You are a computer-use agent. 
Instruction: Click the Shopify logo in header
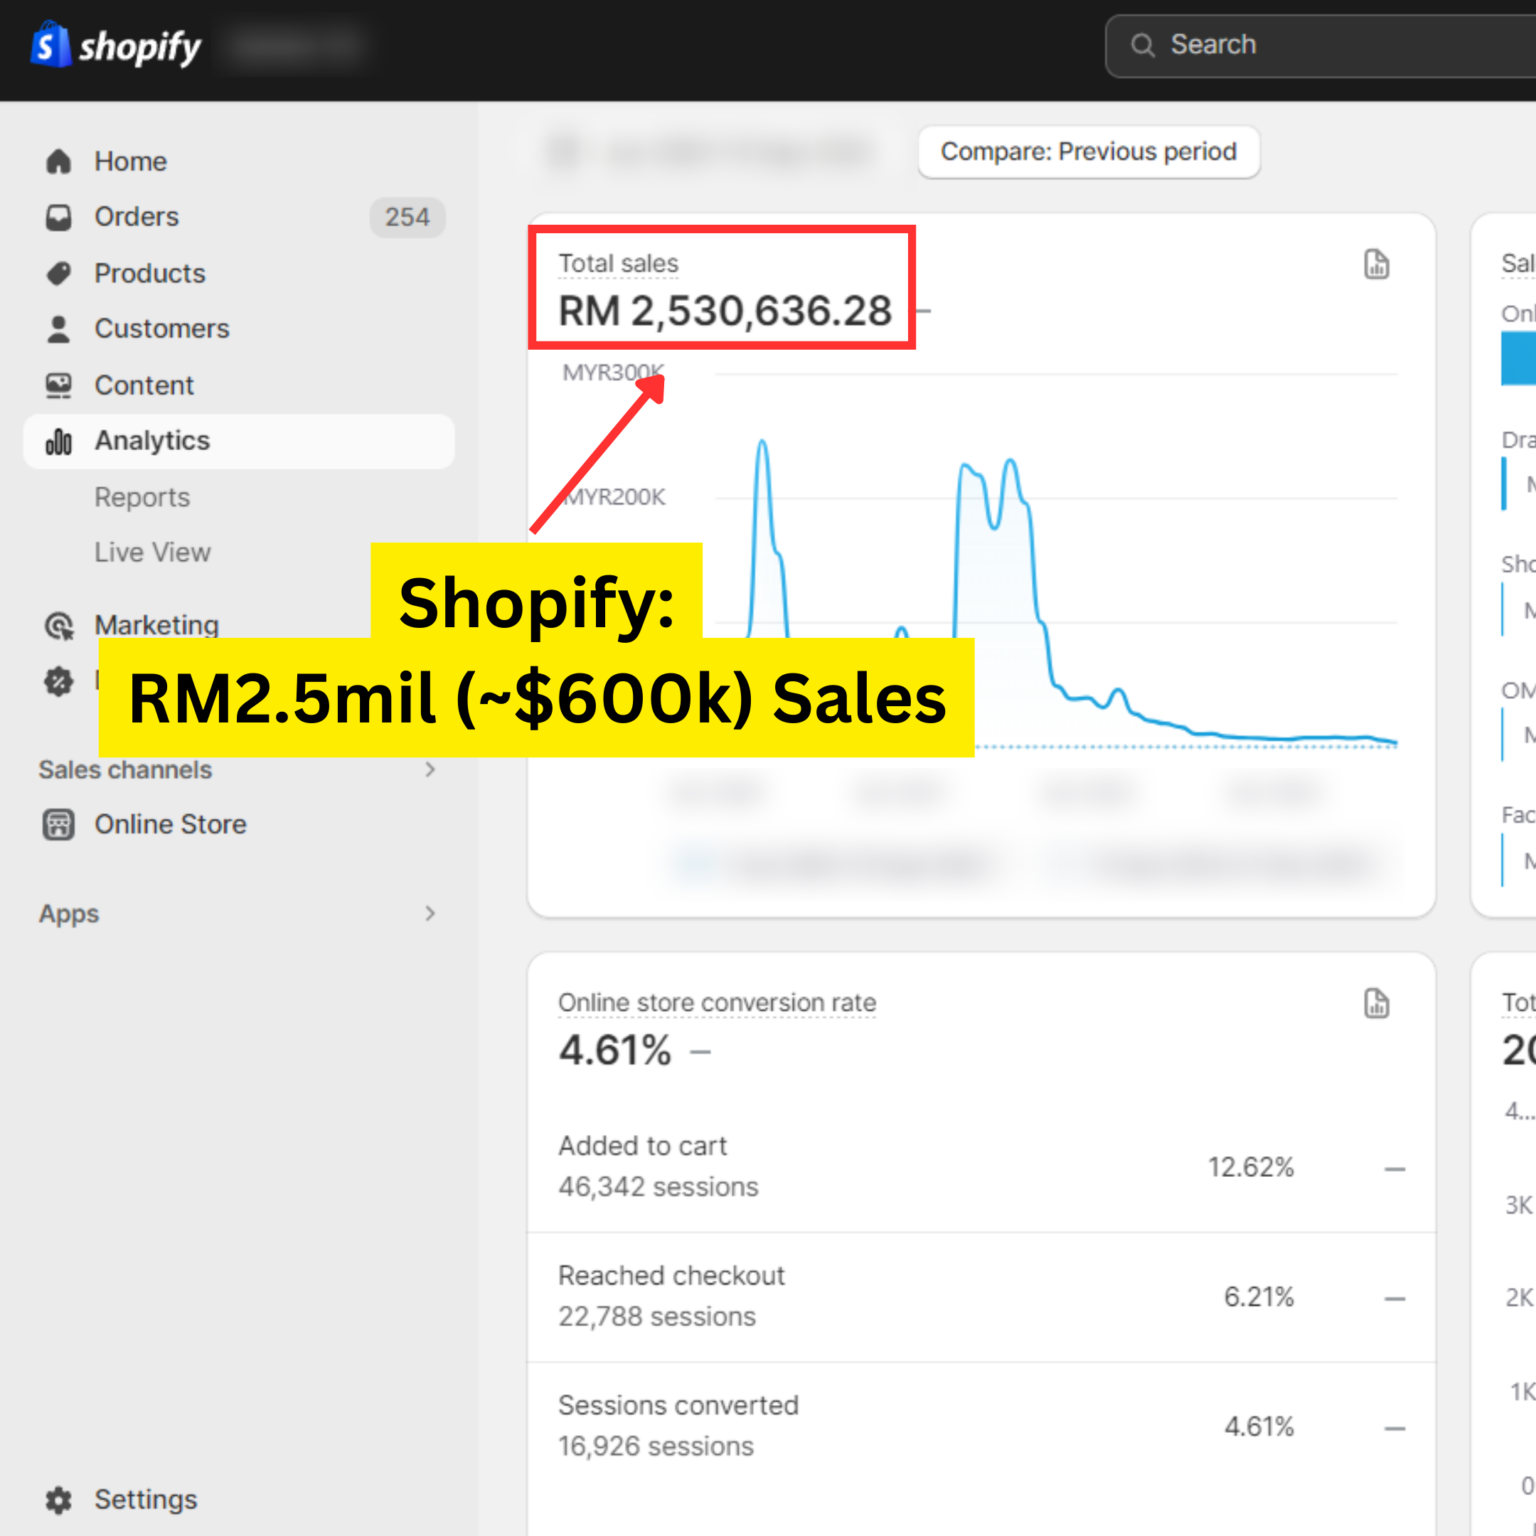[115, 46]
